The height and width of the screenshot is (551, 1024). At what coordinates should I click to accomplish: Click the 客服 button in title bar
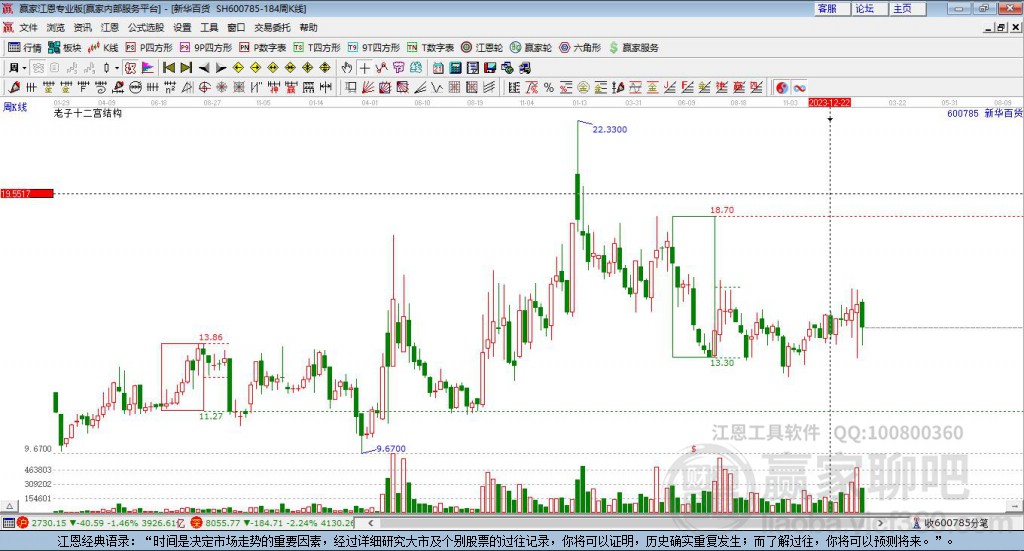tap(833, 8)
